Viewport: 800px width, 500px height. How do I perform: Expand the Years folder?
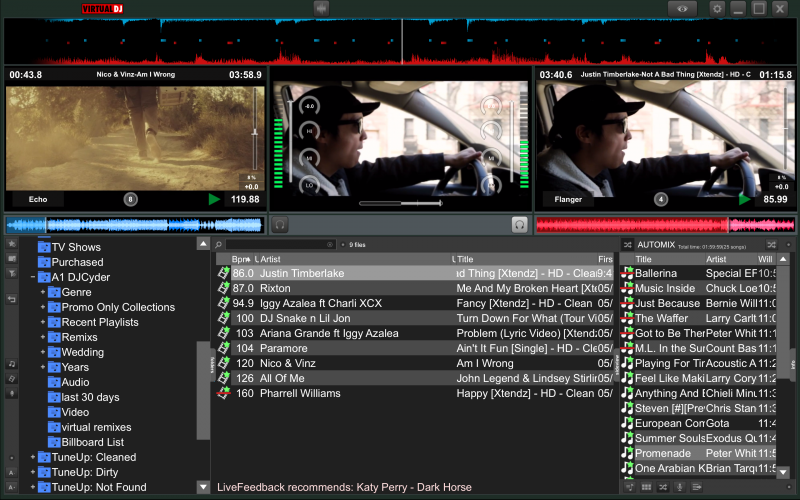tap(43, 367)
